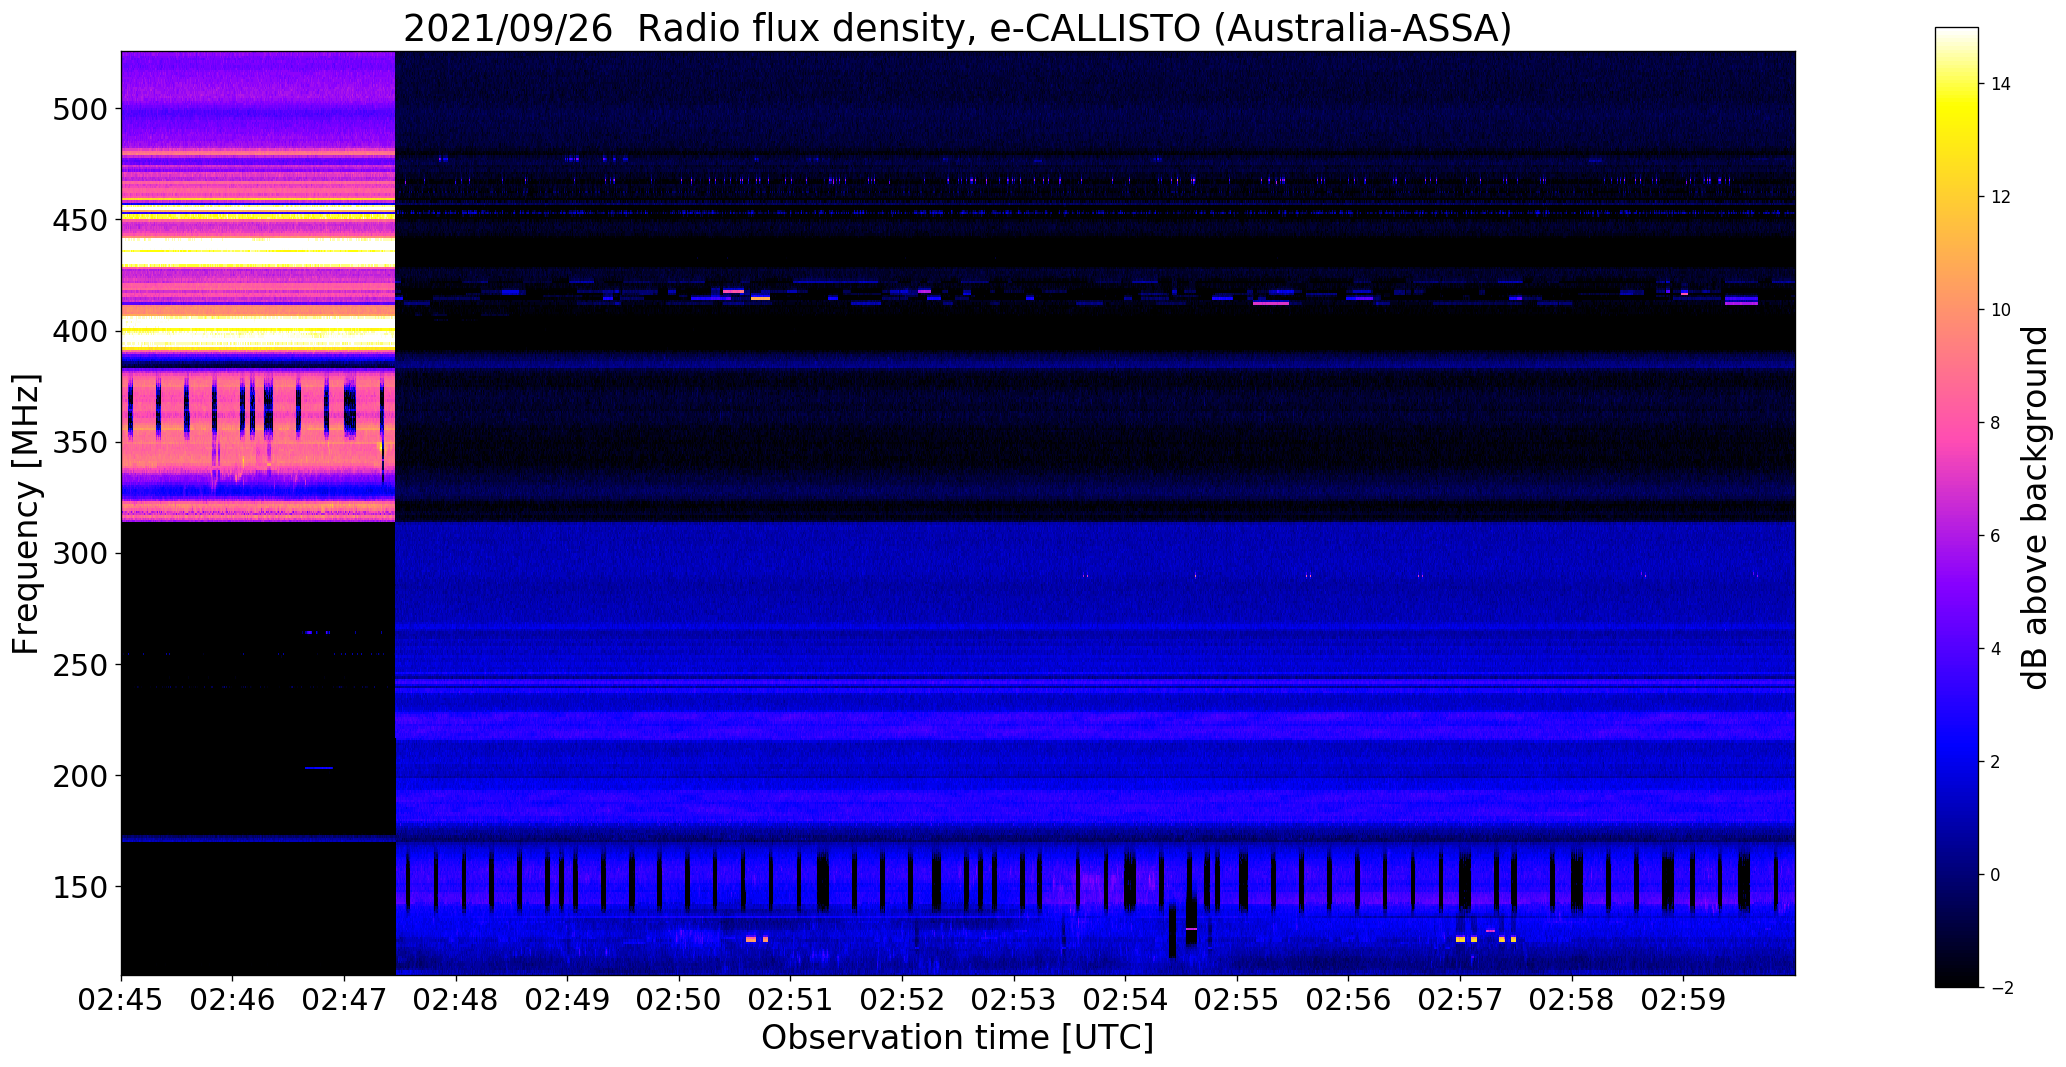
Task: Click the 300 frequency tick label
Action: pyautogui.click(x=78, y=554)
